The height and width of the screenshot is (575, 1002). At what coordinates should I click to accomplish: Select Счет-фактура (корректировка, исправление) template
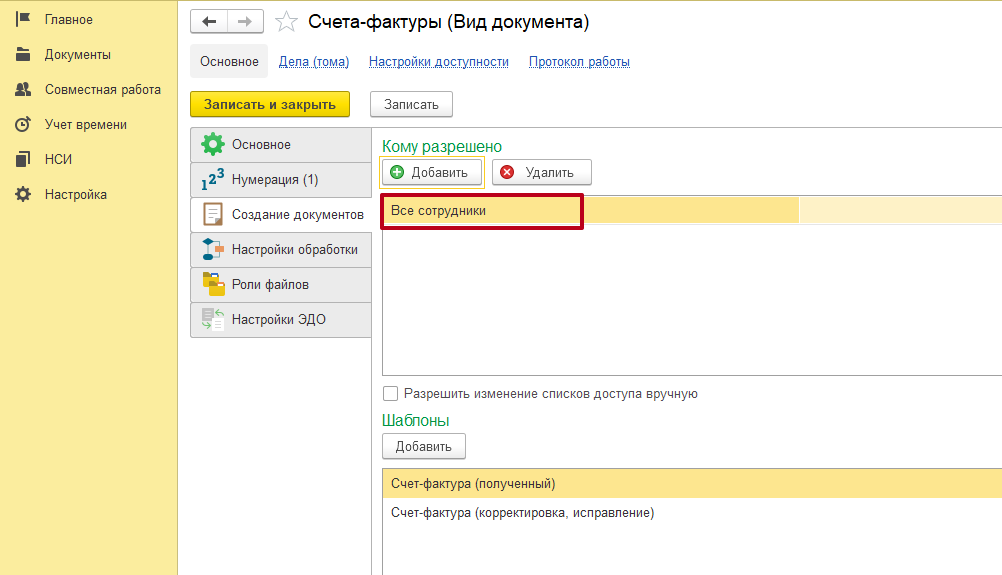pos(522,513)
